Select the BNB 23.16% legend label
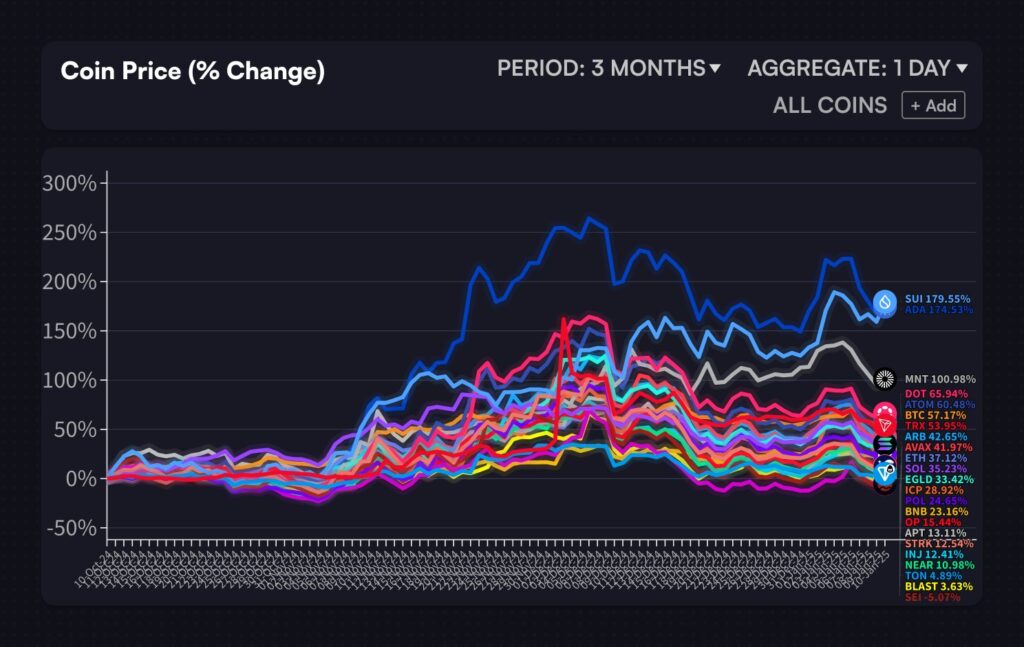Screen dimensions: 1024x647 click(936, 511)
